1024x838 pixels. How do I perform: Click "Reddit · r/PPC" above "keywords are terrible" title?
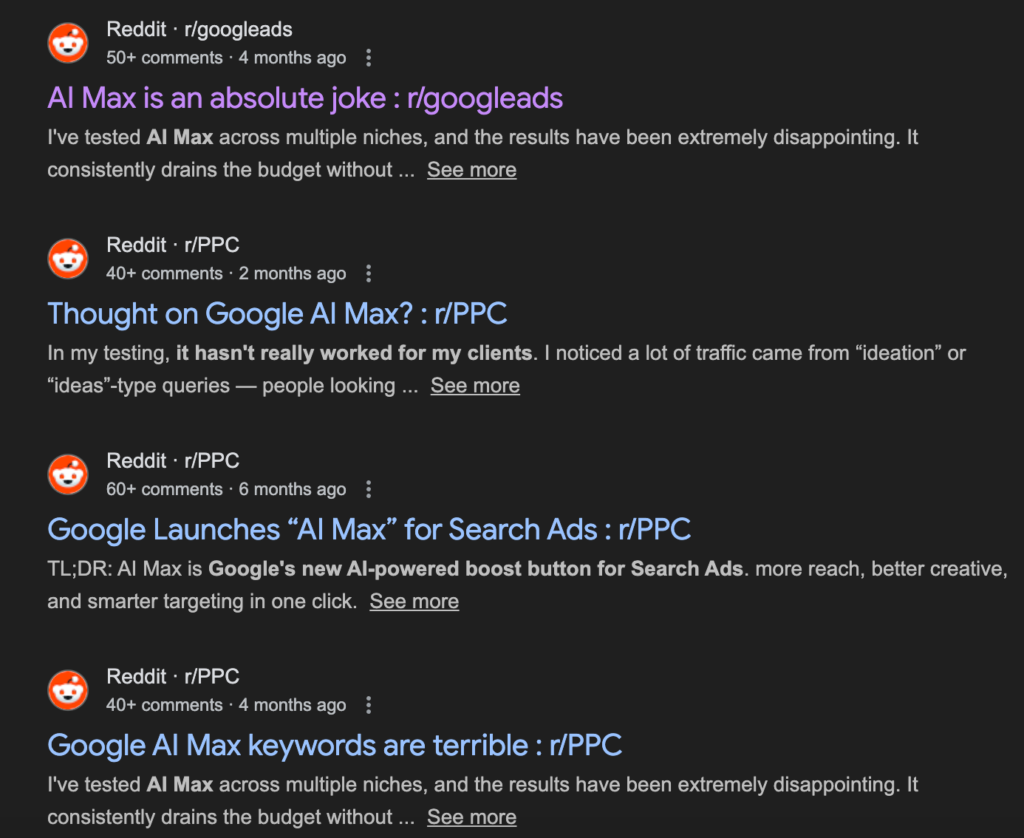click(173, 677)
